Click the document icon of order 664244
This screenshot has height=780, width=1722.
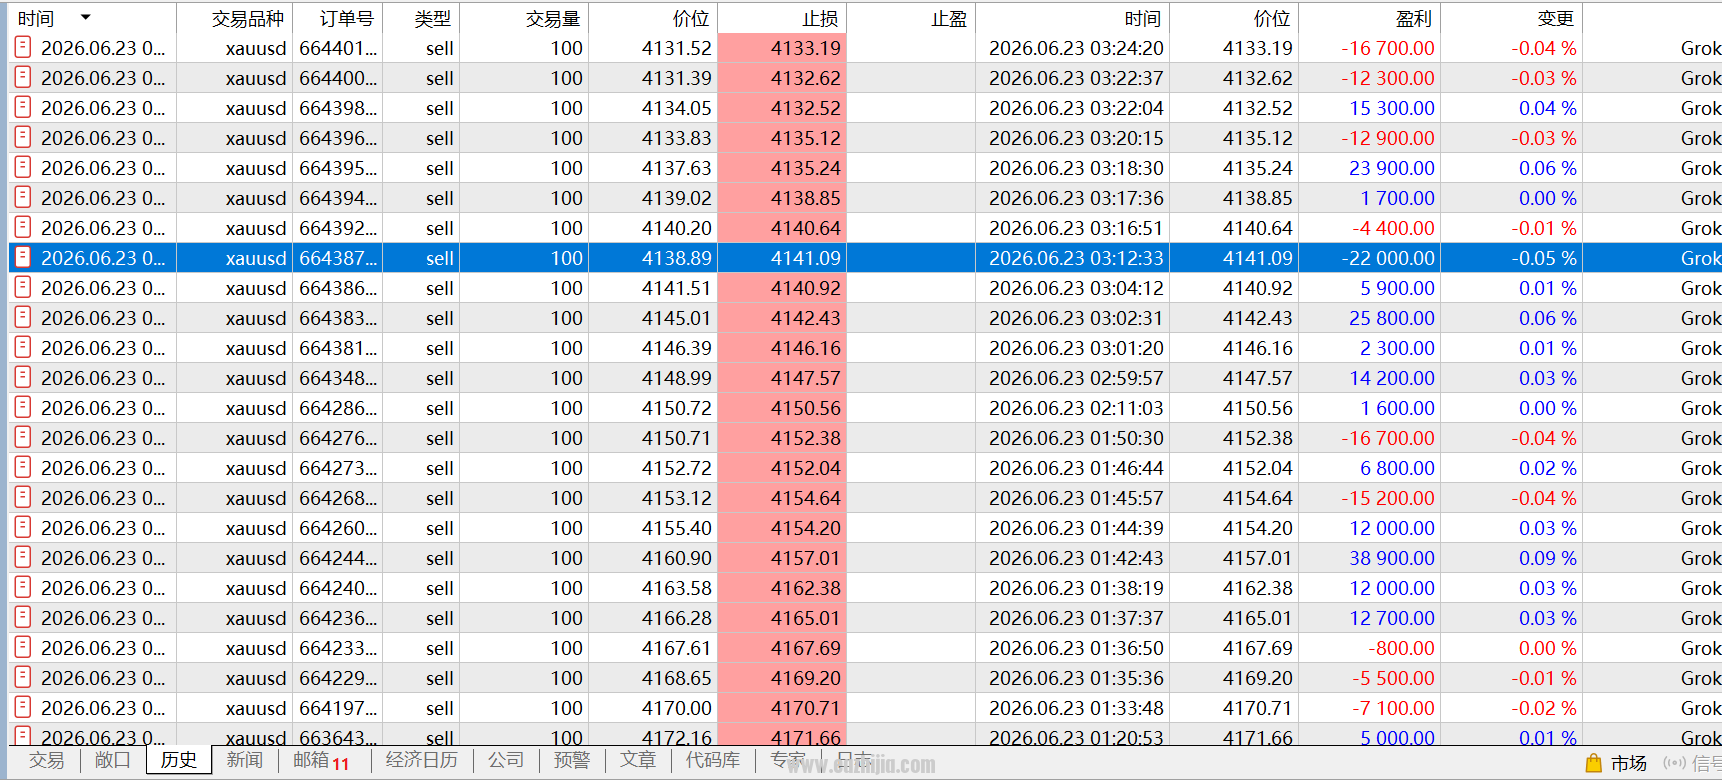(x=23, y=557)
